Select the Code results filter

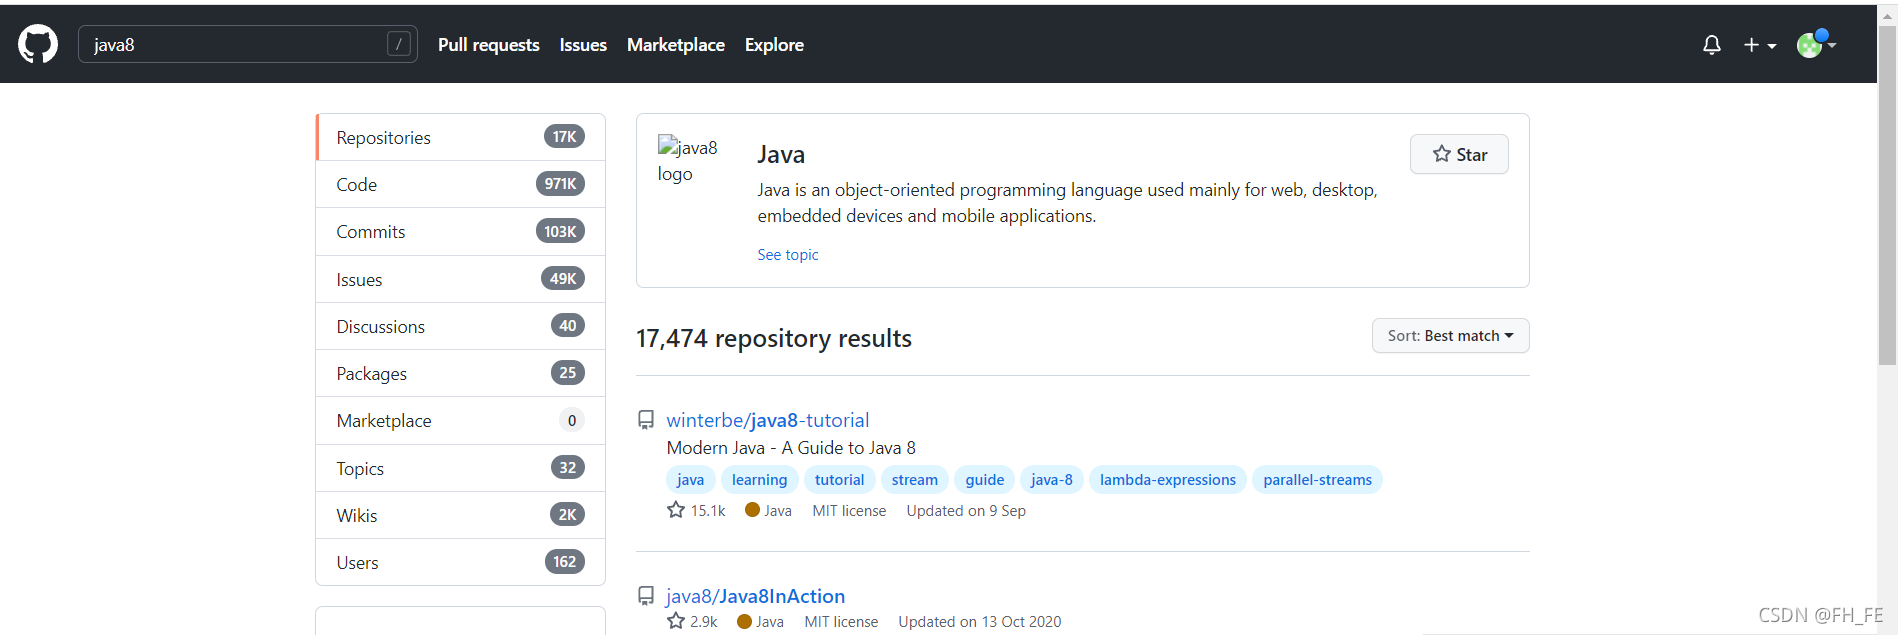(x=460, y=184)
